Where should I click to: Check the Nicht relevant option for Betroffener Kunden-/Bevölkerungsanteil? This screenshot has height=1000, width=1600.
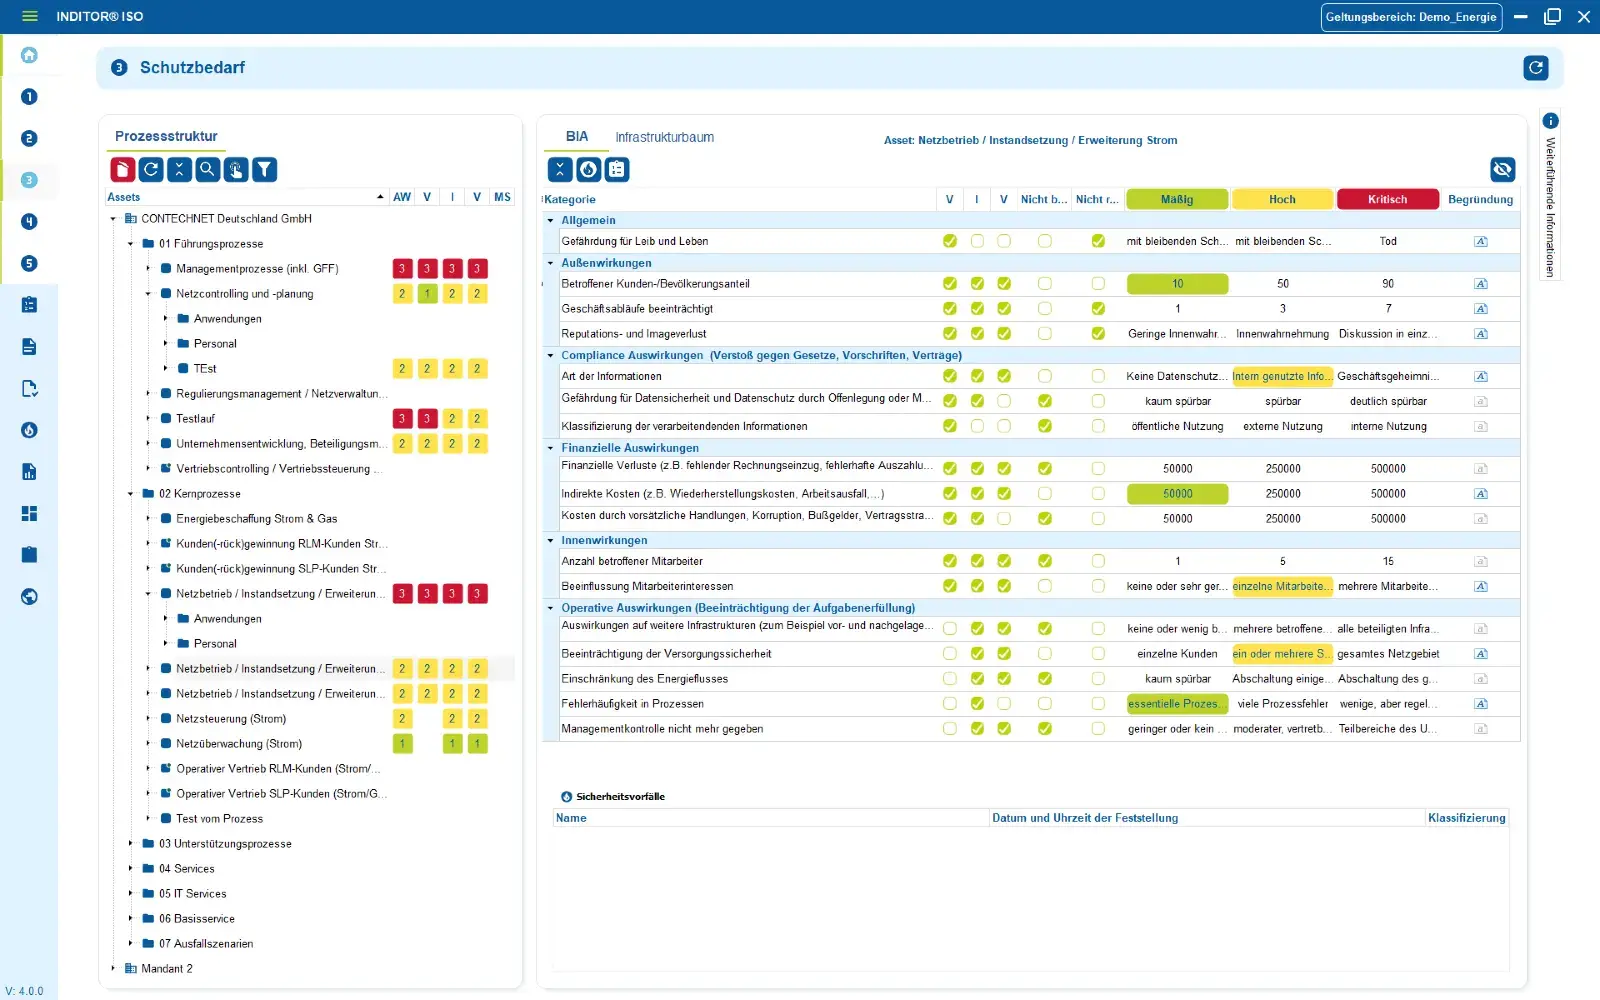pos(1097,283)
